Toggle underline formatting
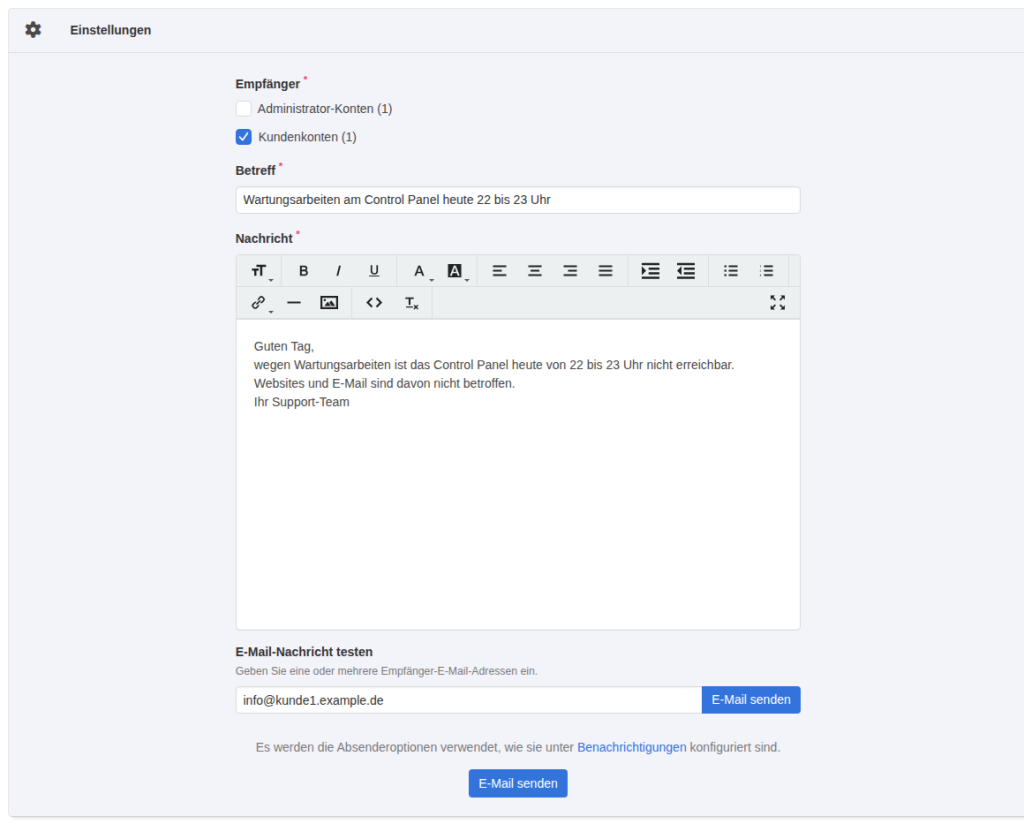The height and width of the screenshot is (824, 1024). pos(374,271)
